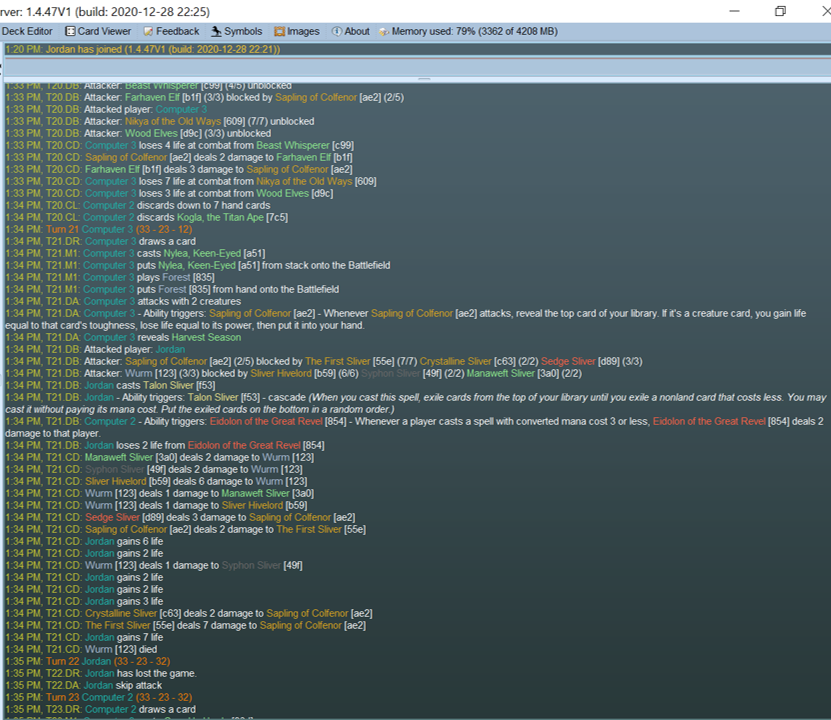
Task: Show the About dialog
Action: (x=350, y=32)
